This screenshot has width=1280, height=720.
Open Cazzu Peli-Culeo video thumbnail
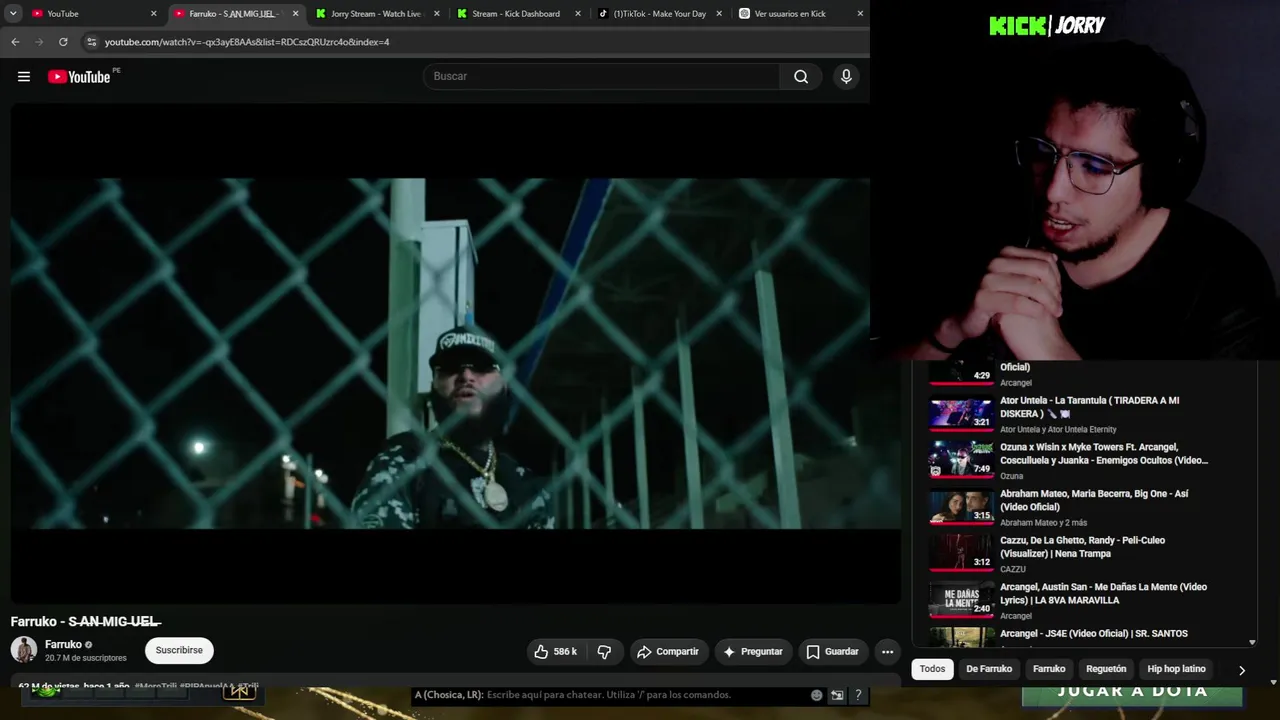tap(961, 552)
